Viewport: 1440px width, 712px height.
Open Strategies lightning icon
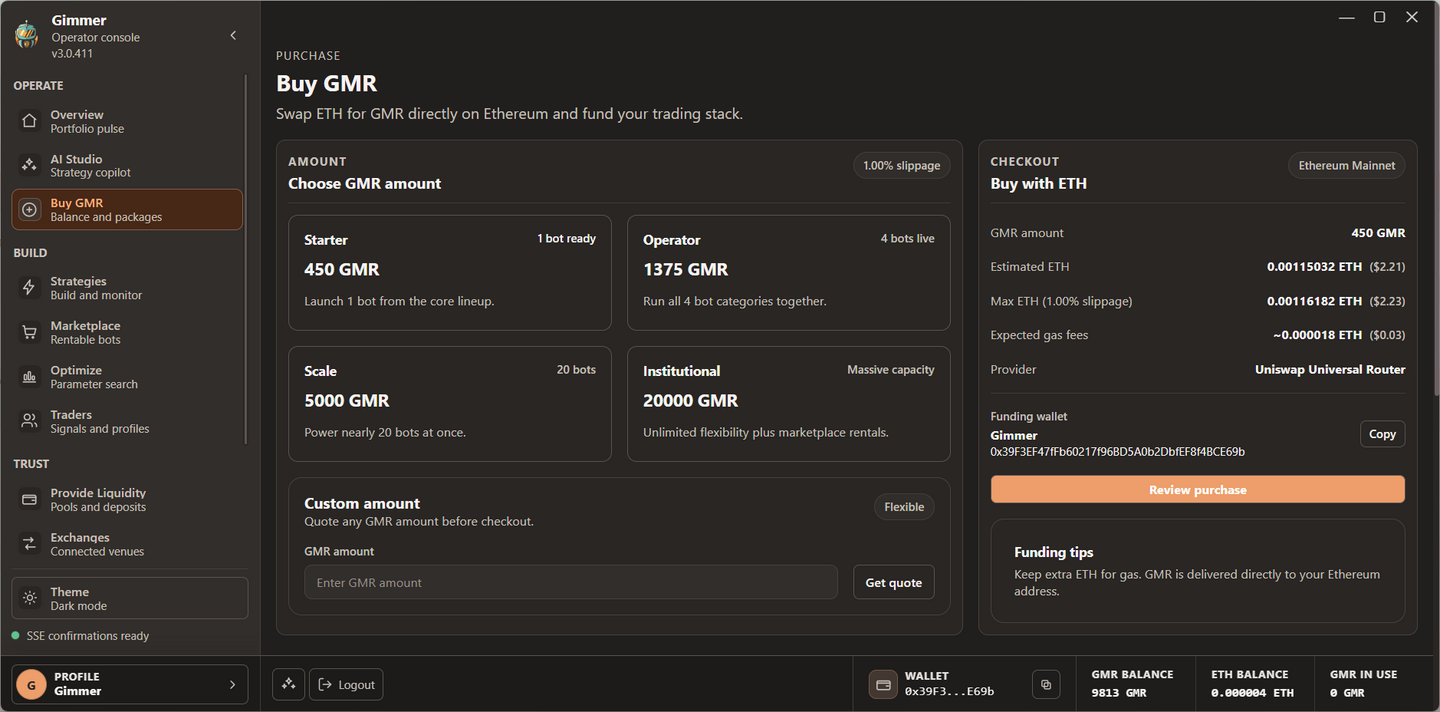pyautogui.click(x=29, y=288)
